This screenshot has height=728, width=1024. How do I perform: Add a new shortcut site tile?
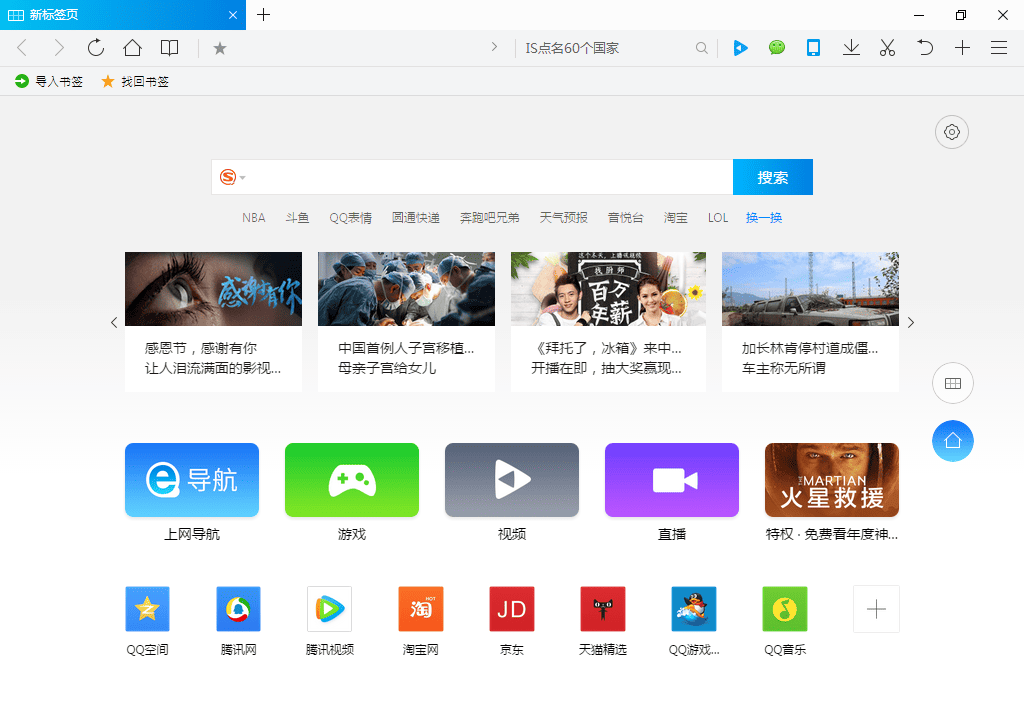click(876, 609)
